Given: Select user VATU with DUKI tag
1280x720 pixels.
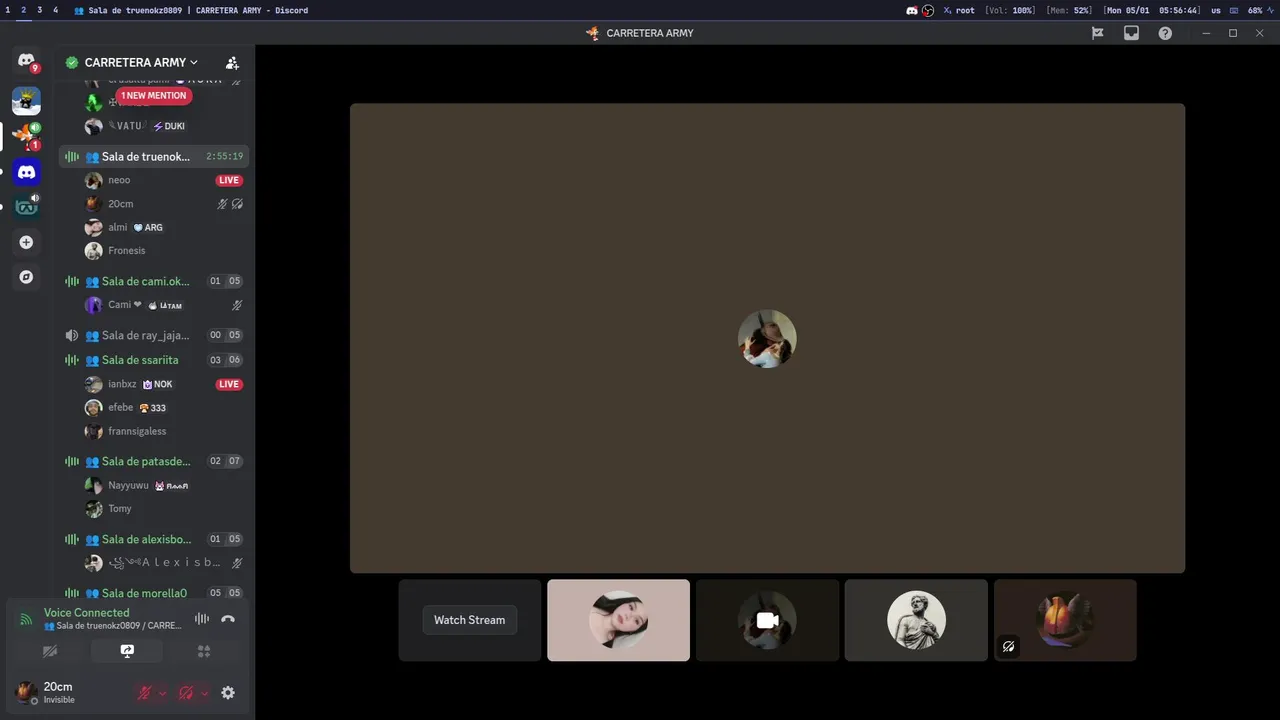Looking at the screenshot, I should click(164, 126).
